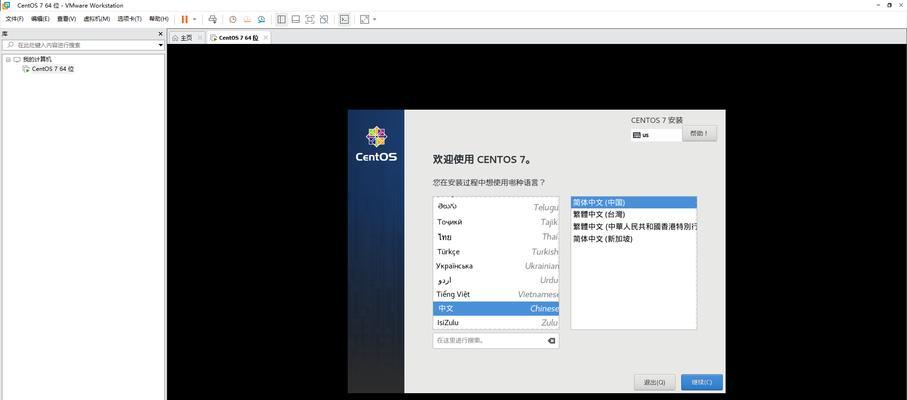907x400 pixels.
Task: Open the 编辑(E) menu
Action: click(x=40, y=19)
